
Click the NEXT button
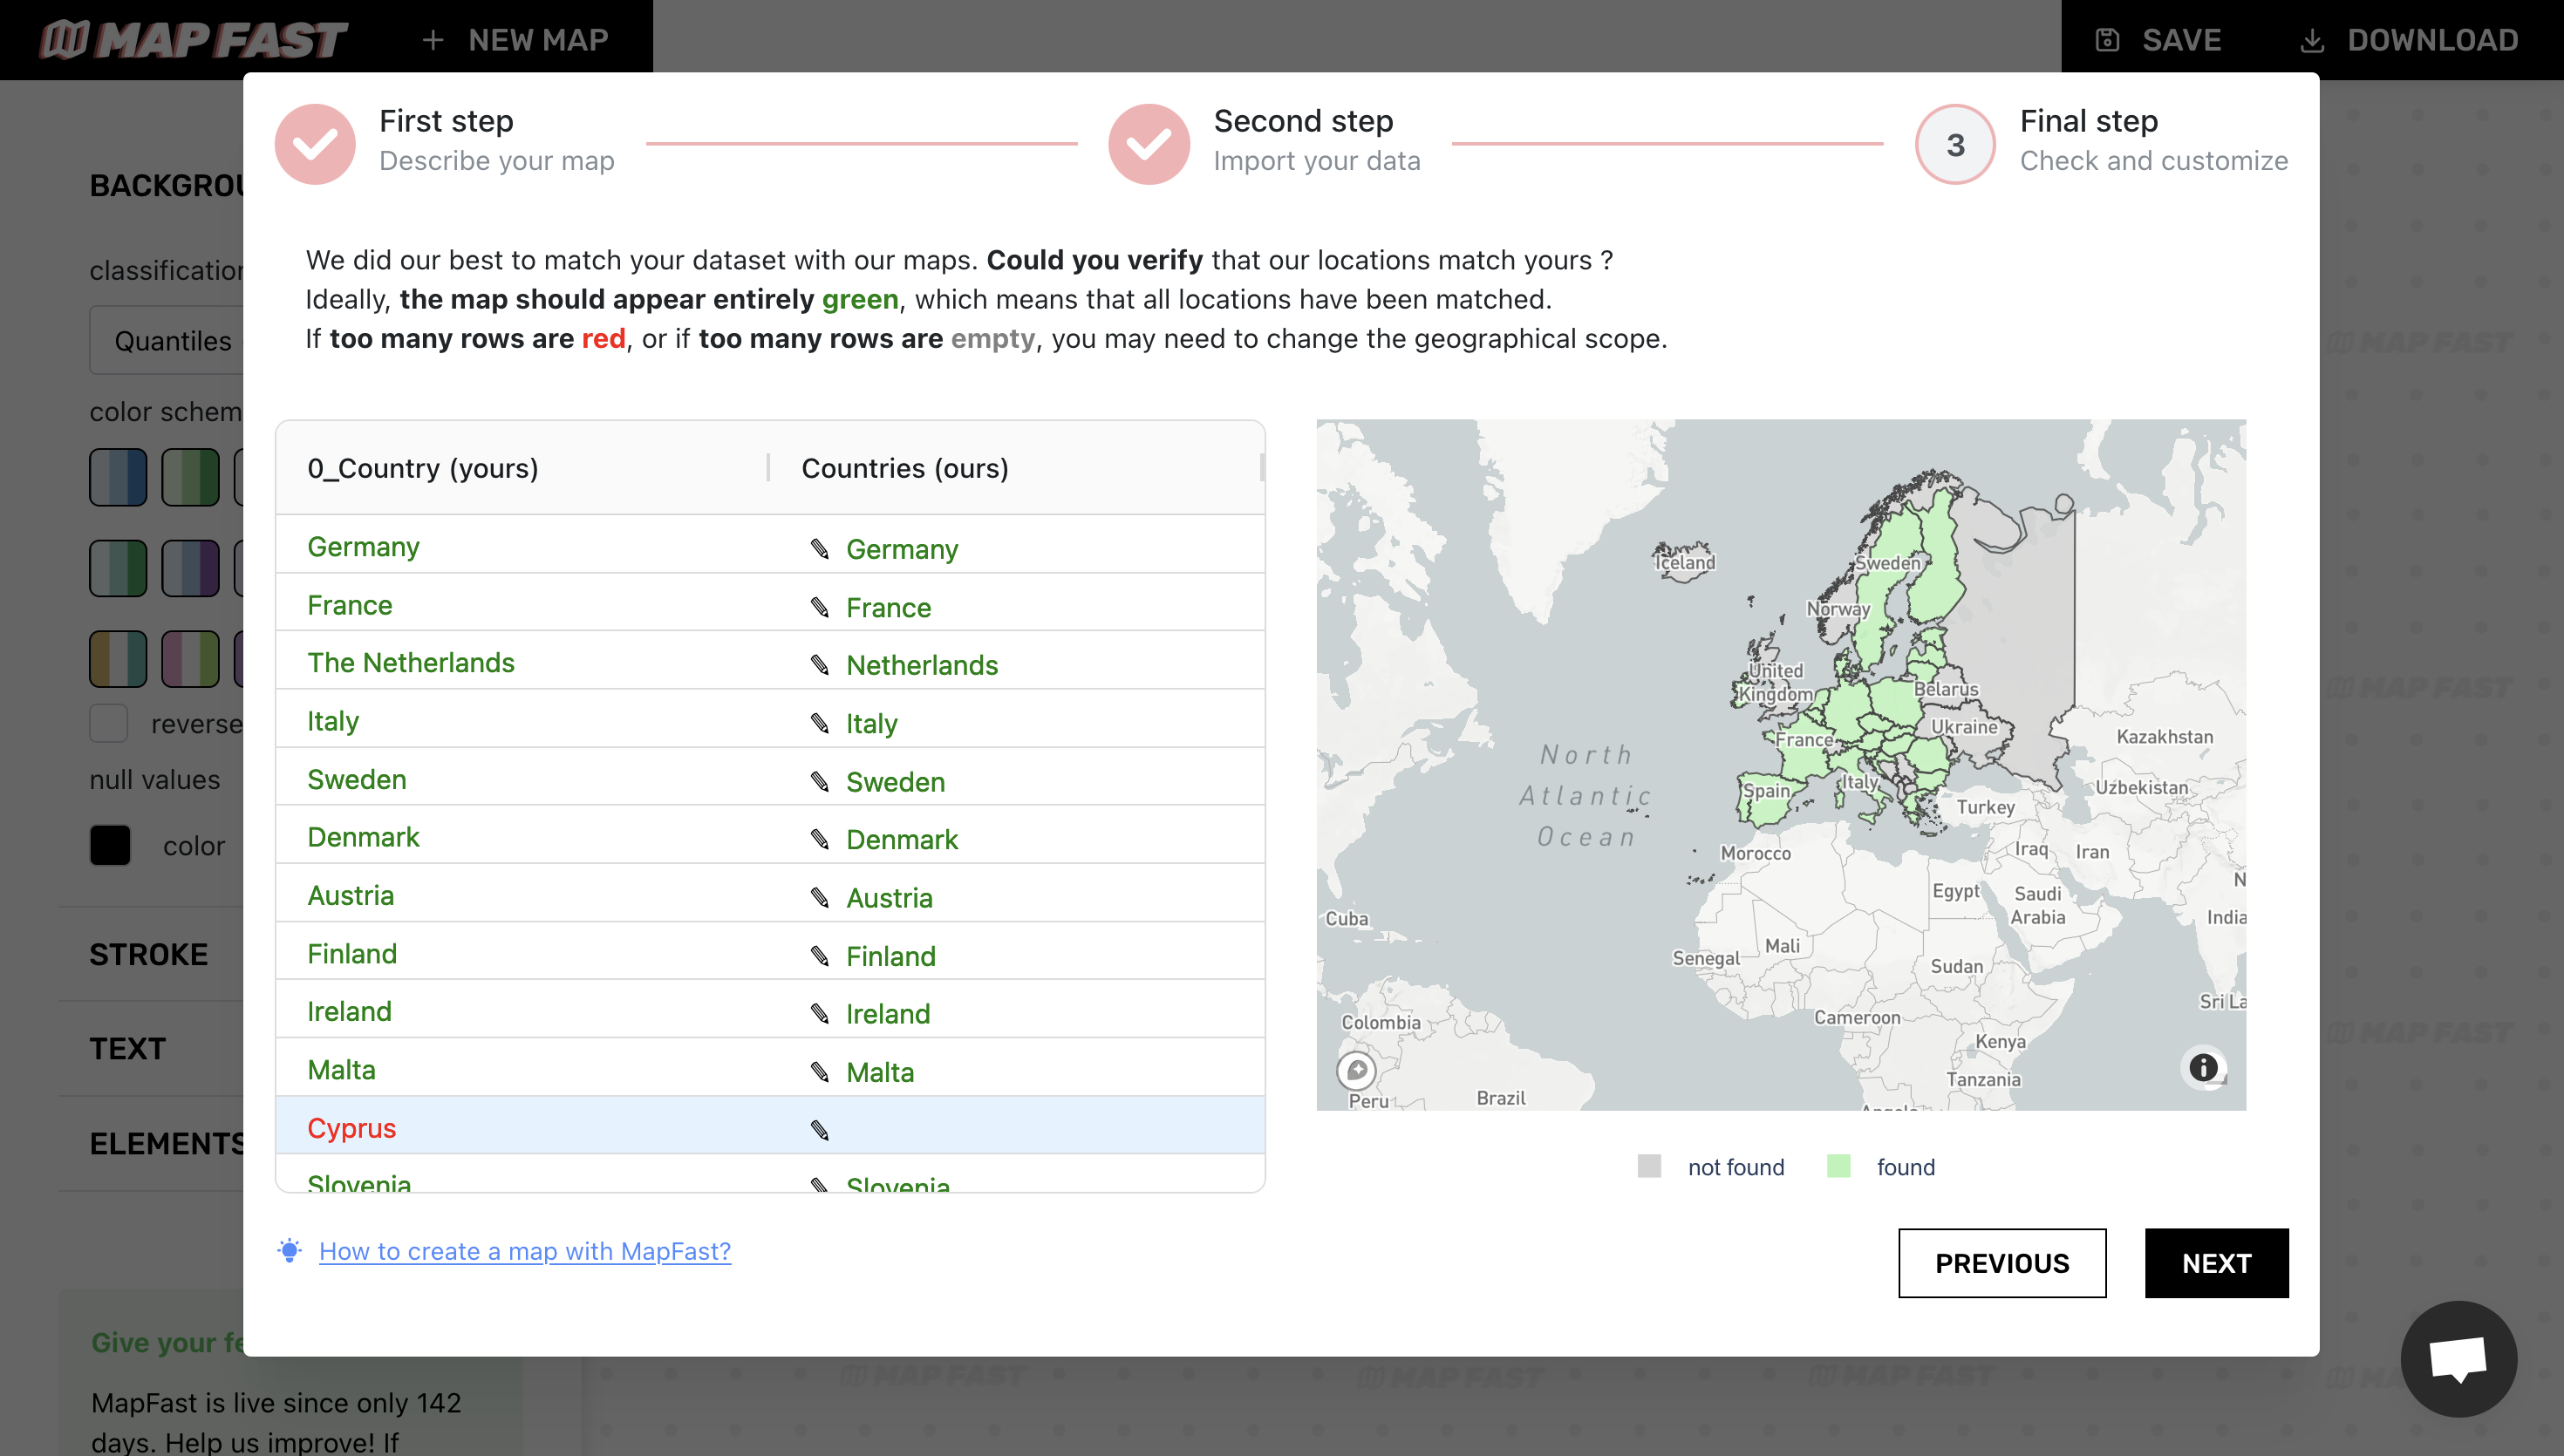[2217, 1262]
